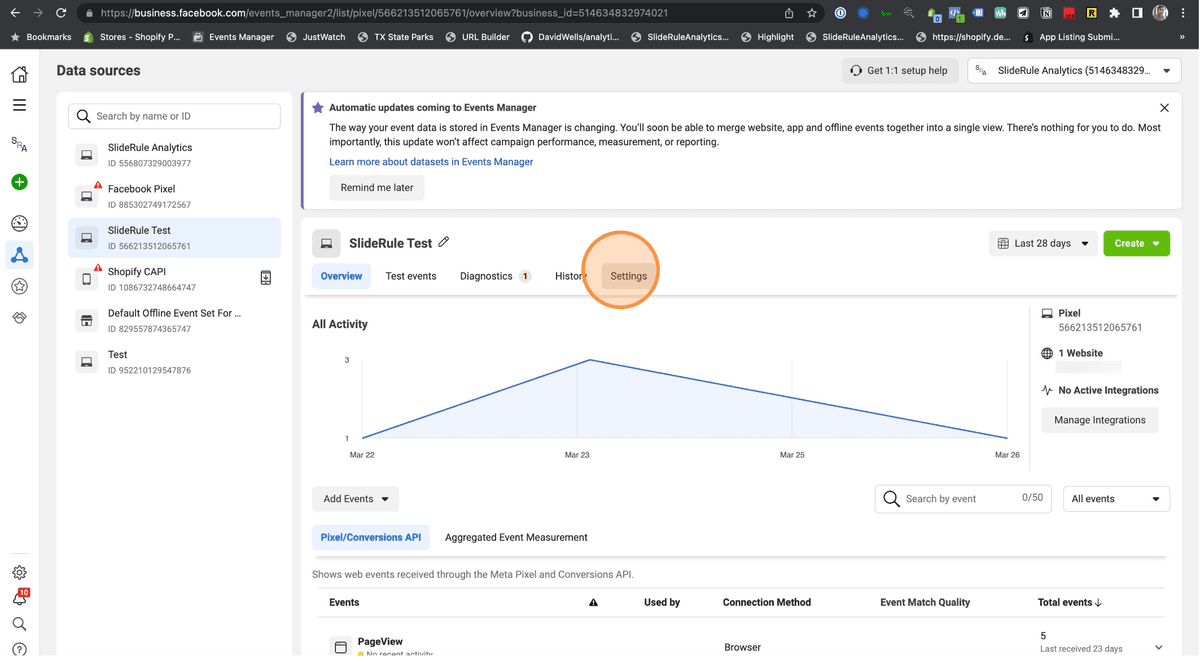1200x662 pixels.
Task: Select Default Offline Event Set data source
Action: pyautogui.click(x=174, y=320)
